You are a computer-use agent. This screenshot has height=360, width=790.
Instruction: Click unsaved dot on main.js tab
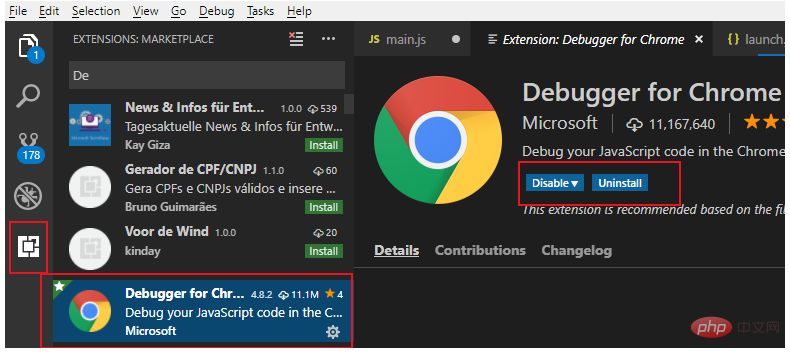click(456, 39)
